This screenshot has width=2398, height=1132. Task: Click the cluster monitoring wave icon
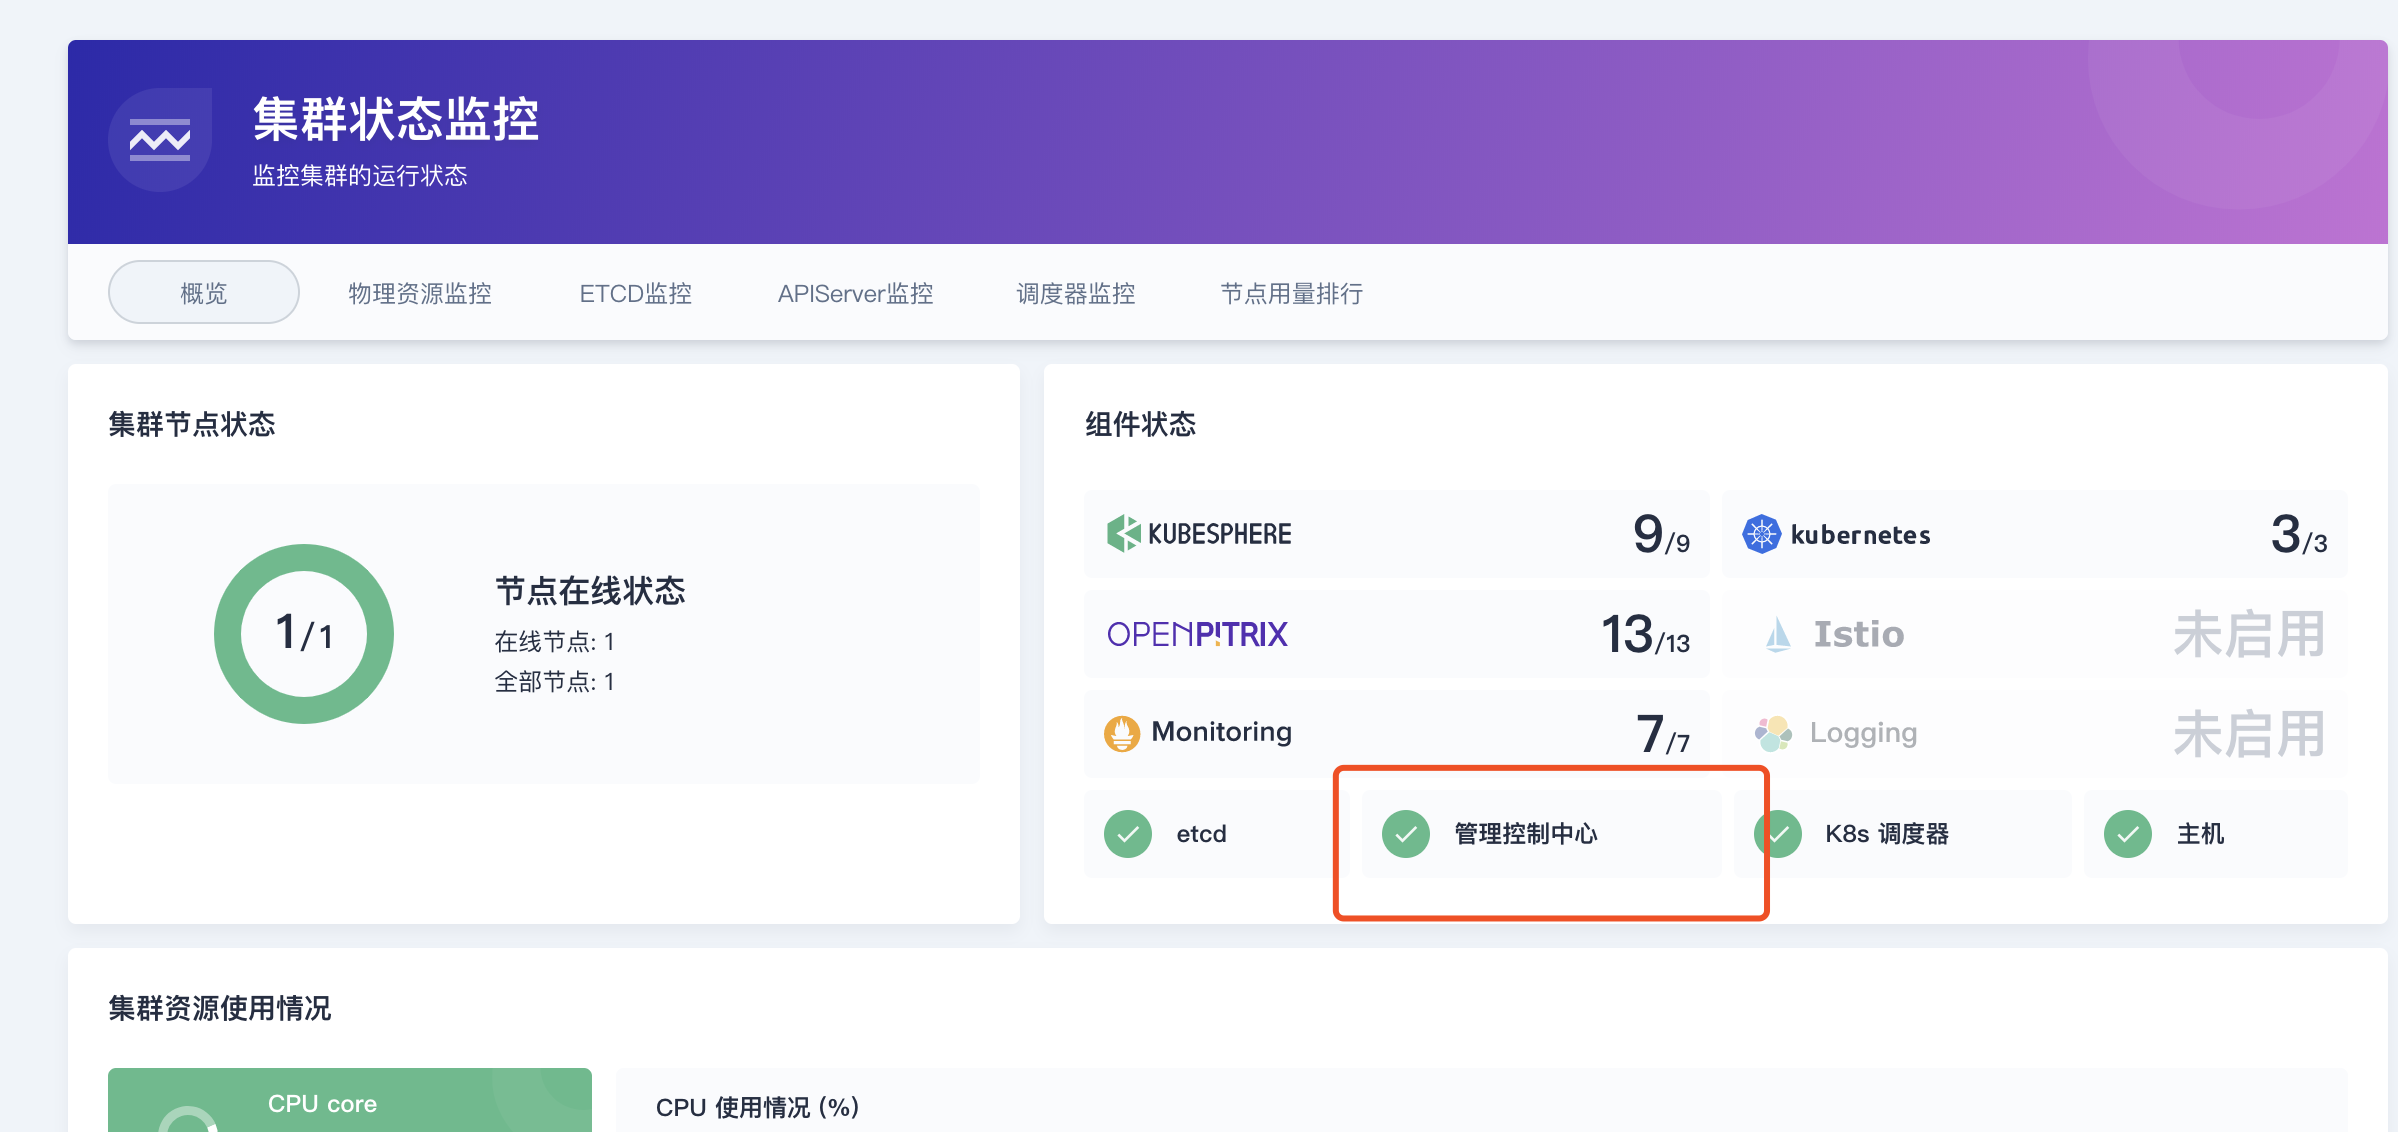[x=160, y=140]
